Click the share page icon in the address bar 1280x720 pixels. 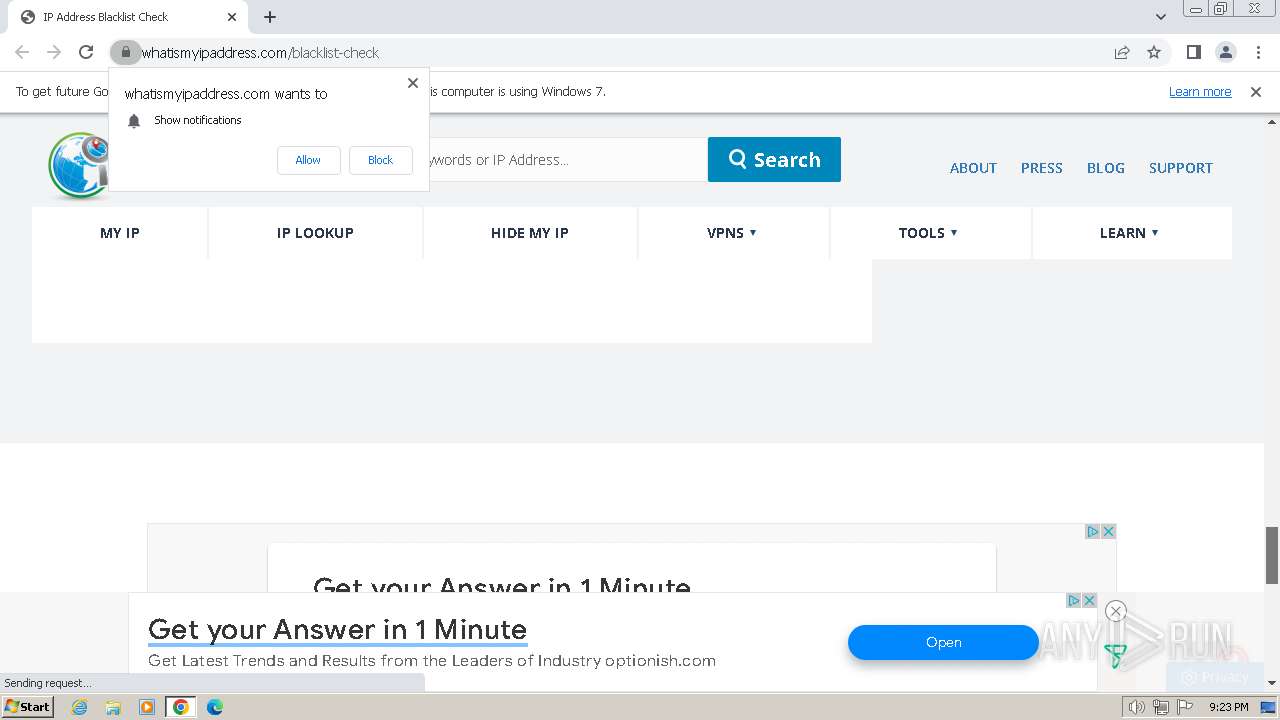coord(1122,52)
